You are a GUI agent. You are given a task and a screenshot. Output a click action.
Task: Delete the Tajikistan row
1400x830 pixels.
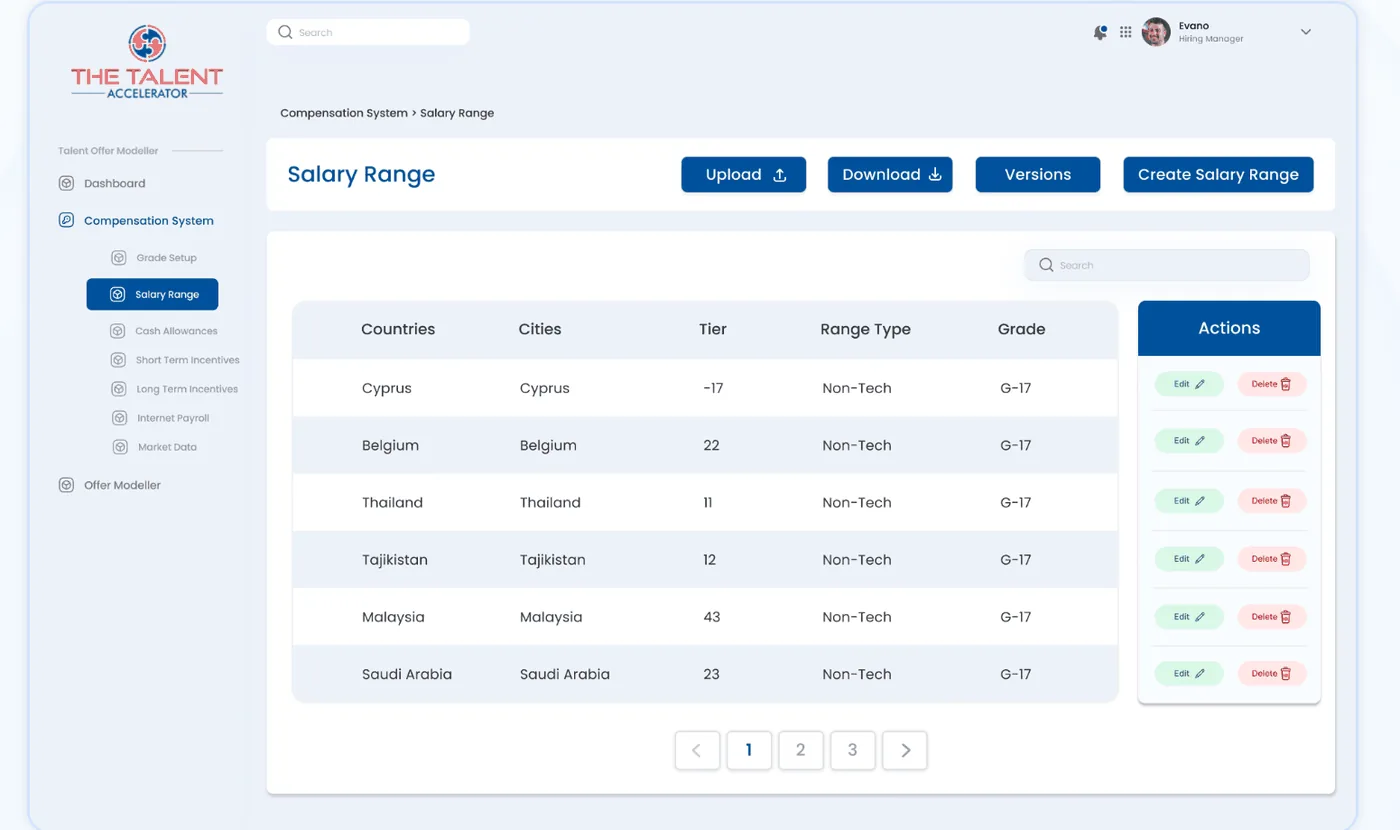click(x=1272, y=559)
